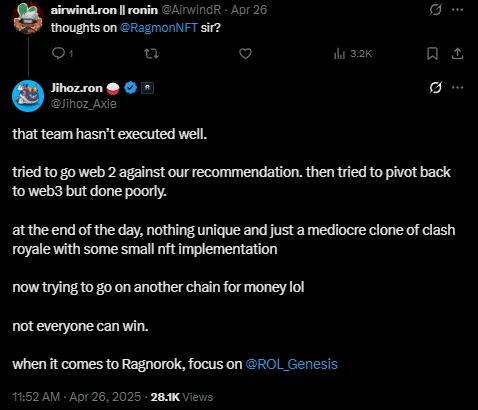The image size is (478, 410).
Task: Open the 11:52 AM Apr 26, 2025 timestamp
Action: pyautogui.click(x=77, y=397)
